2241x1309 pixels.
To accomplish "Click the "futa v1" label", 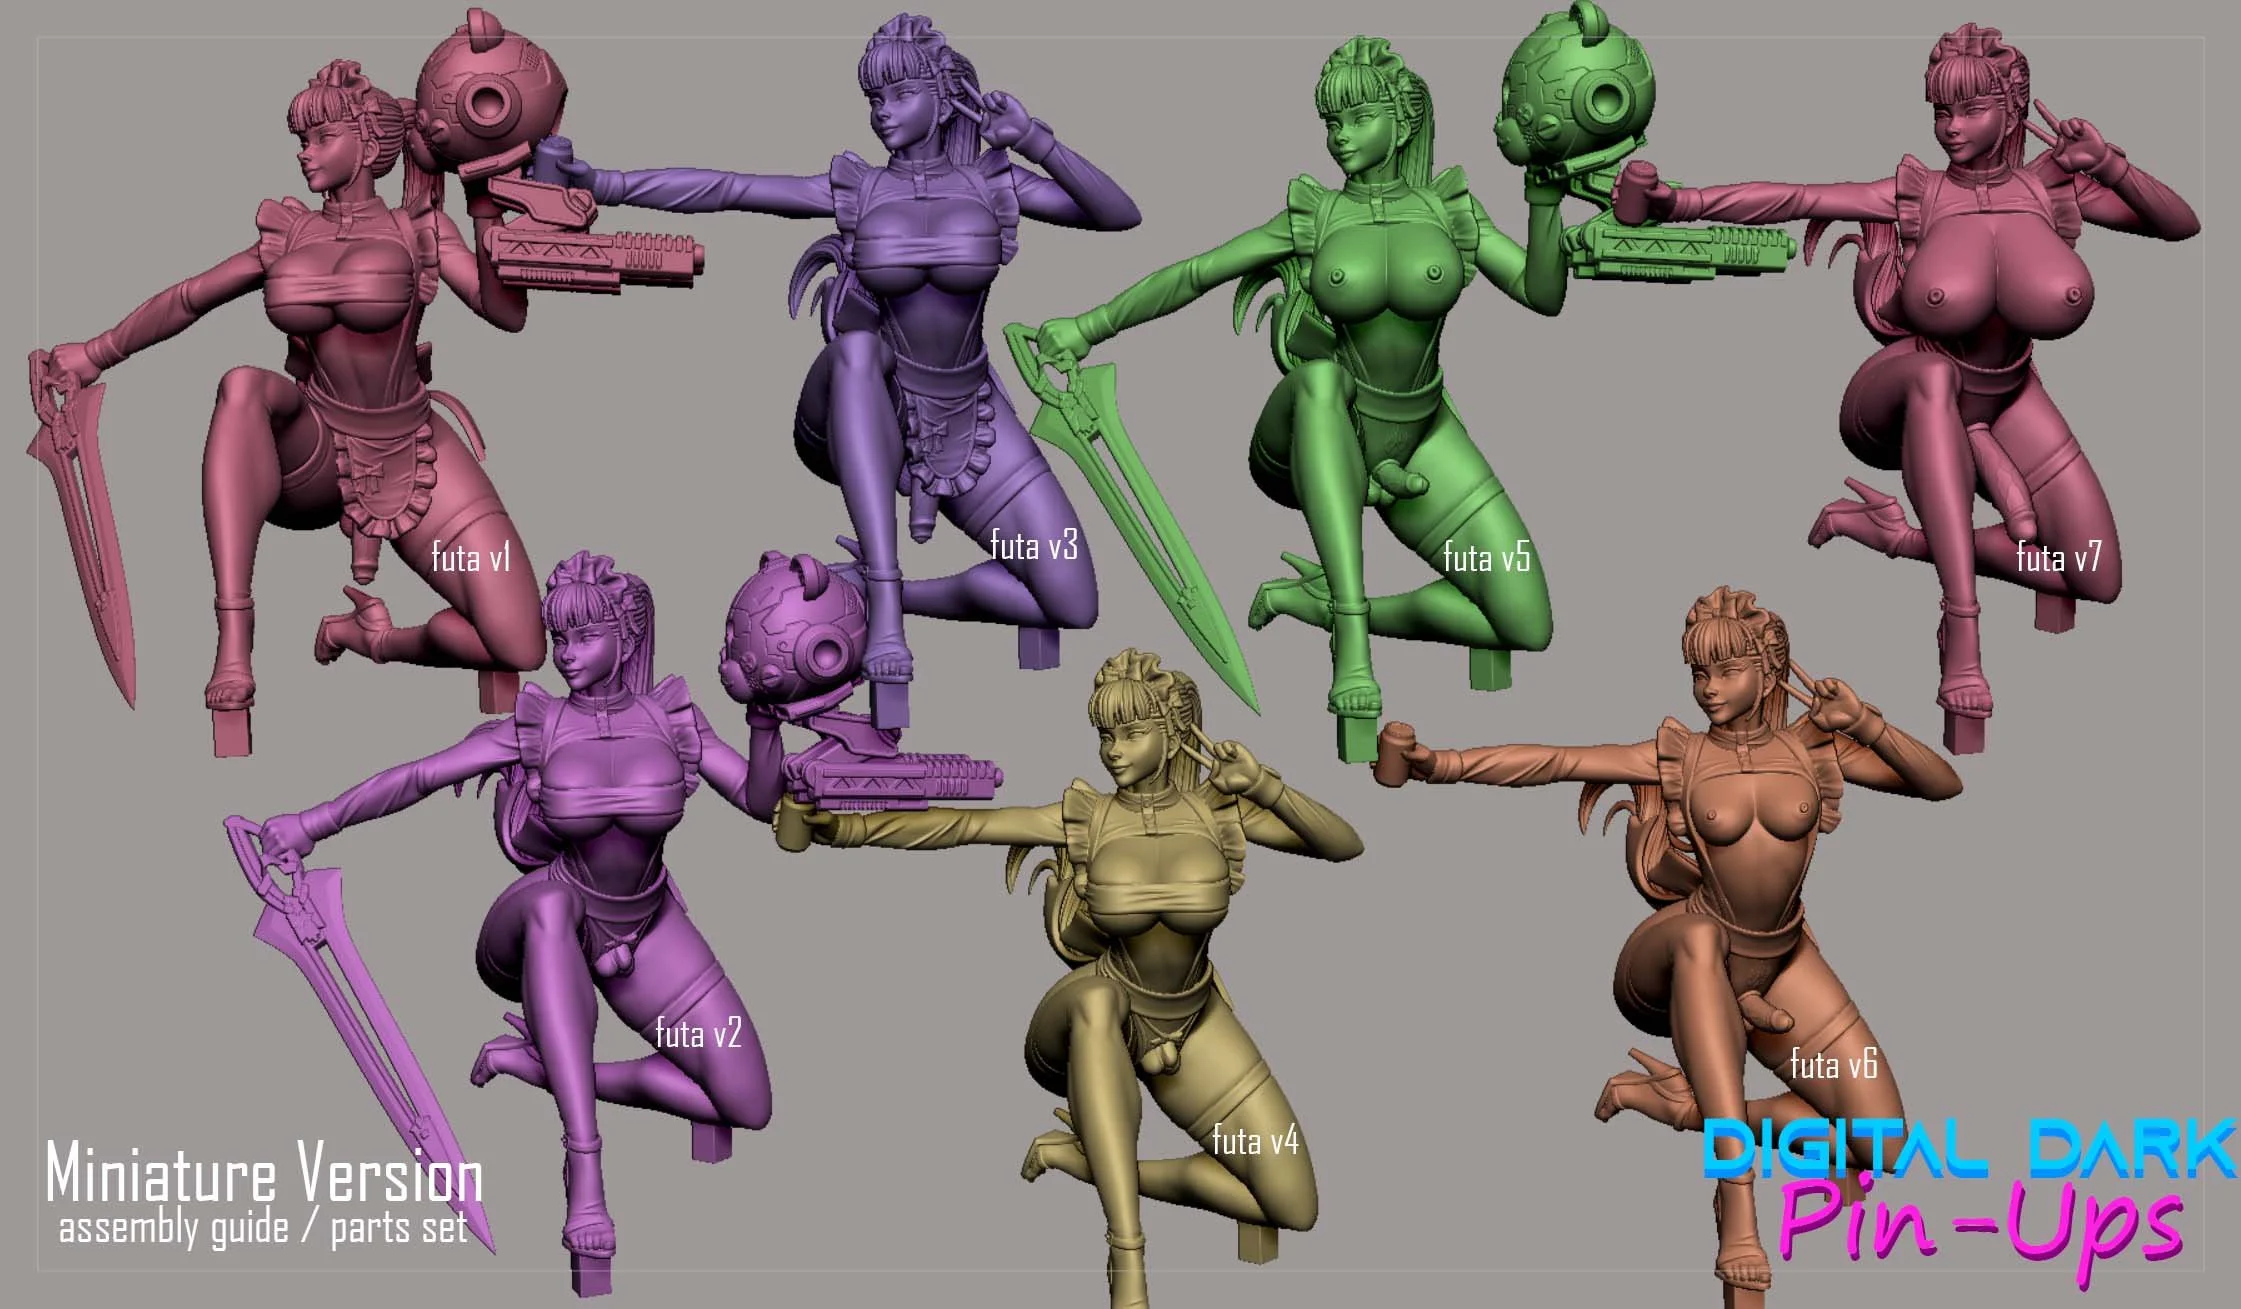I will click(x=471, y=557).
